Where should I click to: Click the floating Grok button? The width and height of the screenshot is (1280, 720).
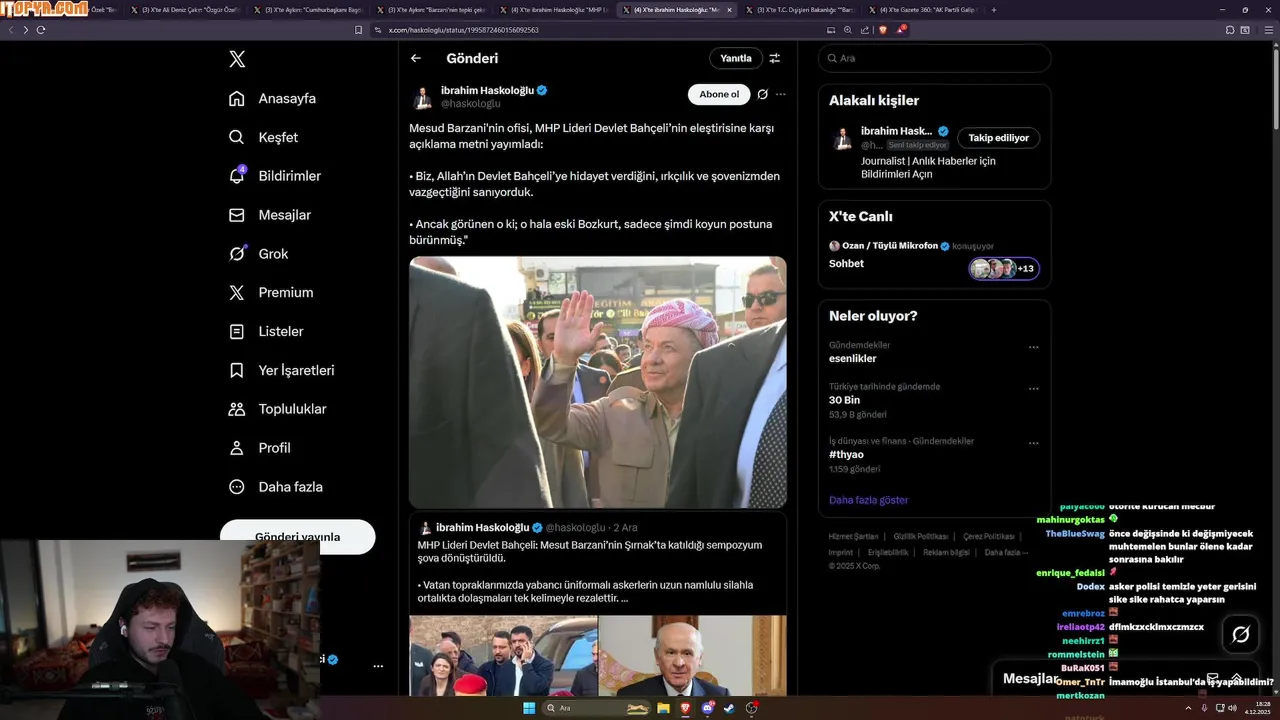[x=1241, y=634]
